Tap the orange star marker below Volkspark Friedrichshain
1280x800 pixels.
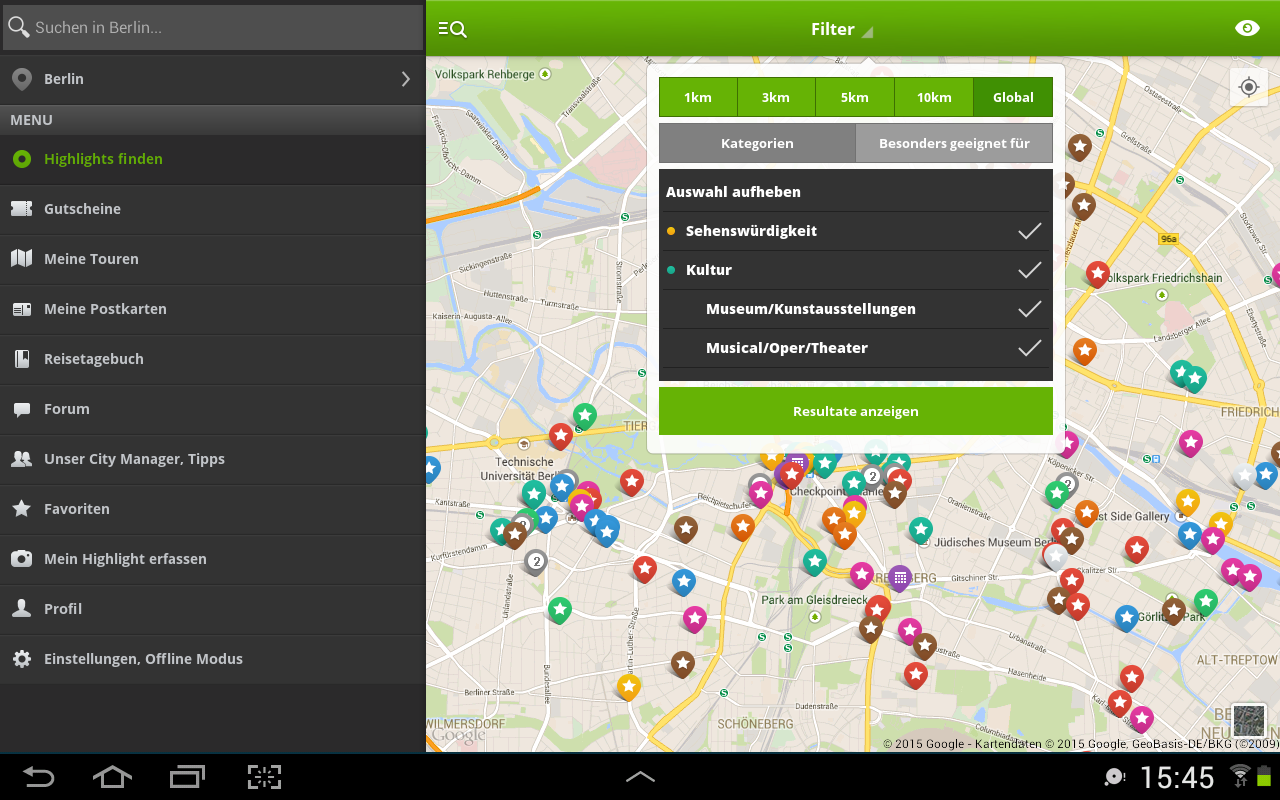(1085, 350)
